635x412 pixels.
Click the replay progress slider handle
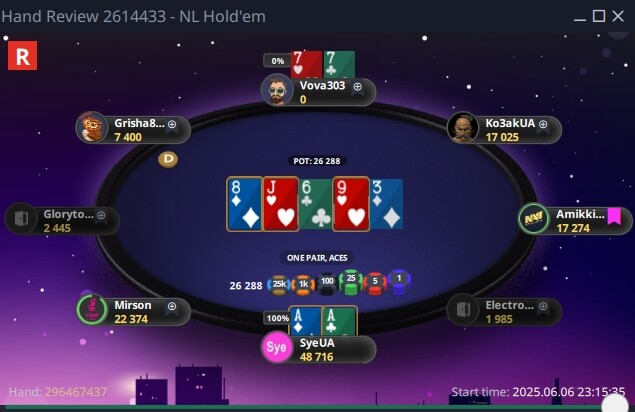coord(615,403)
